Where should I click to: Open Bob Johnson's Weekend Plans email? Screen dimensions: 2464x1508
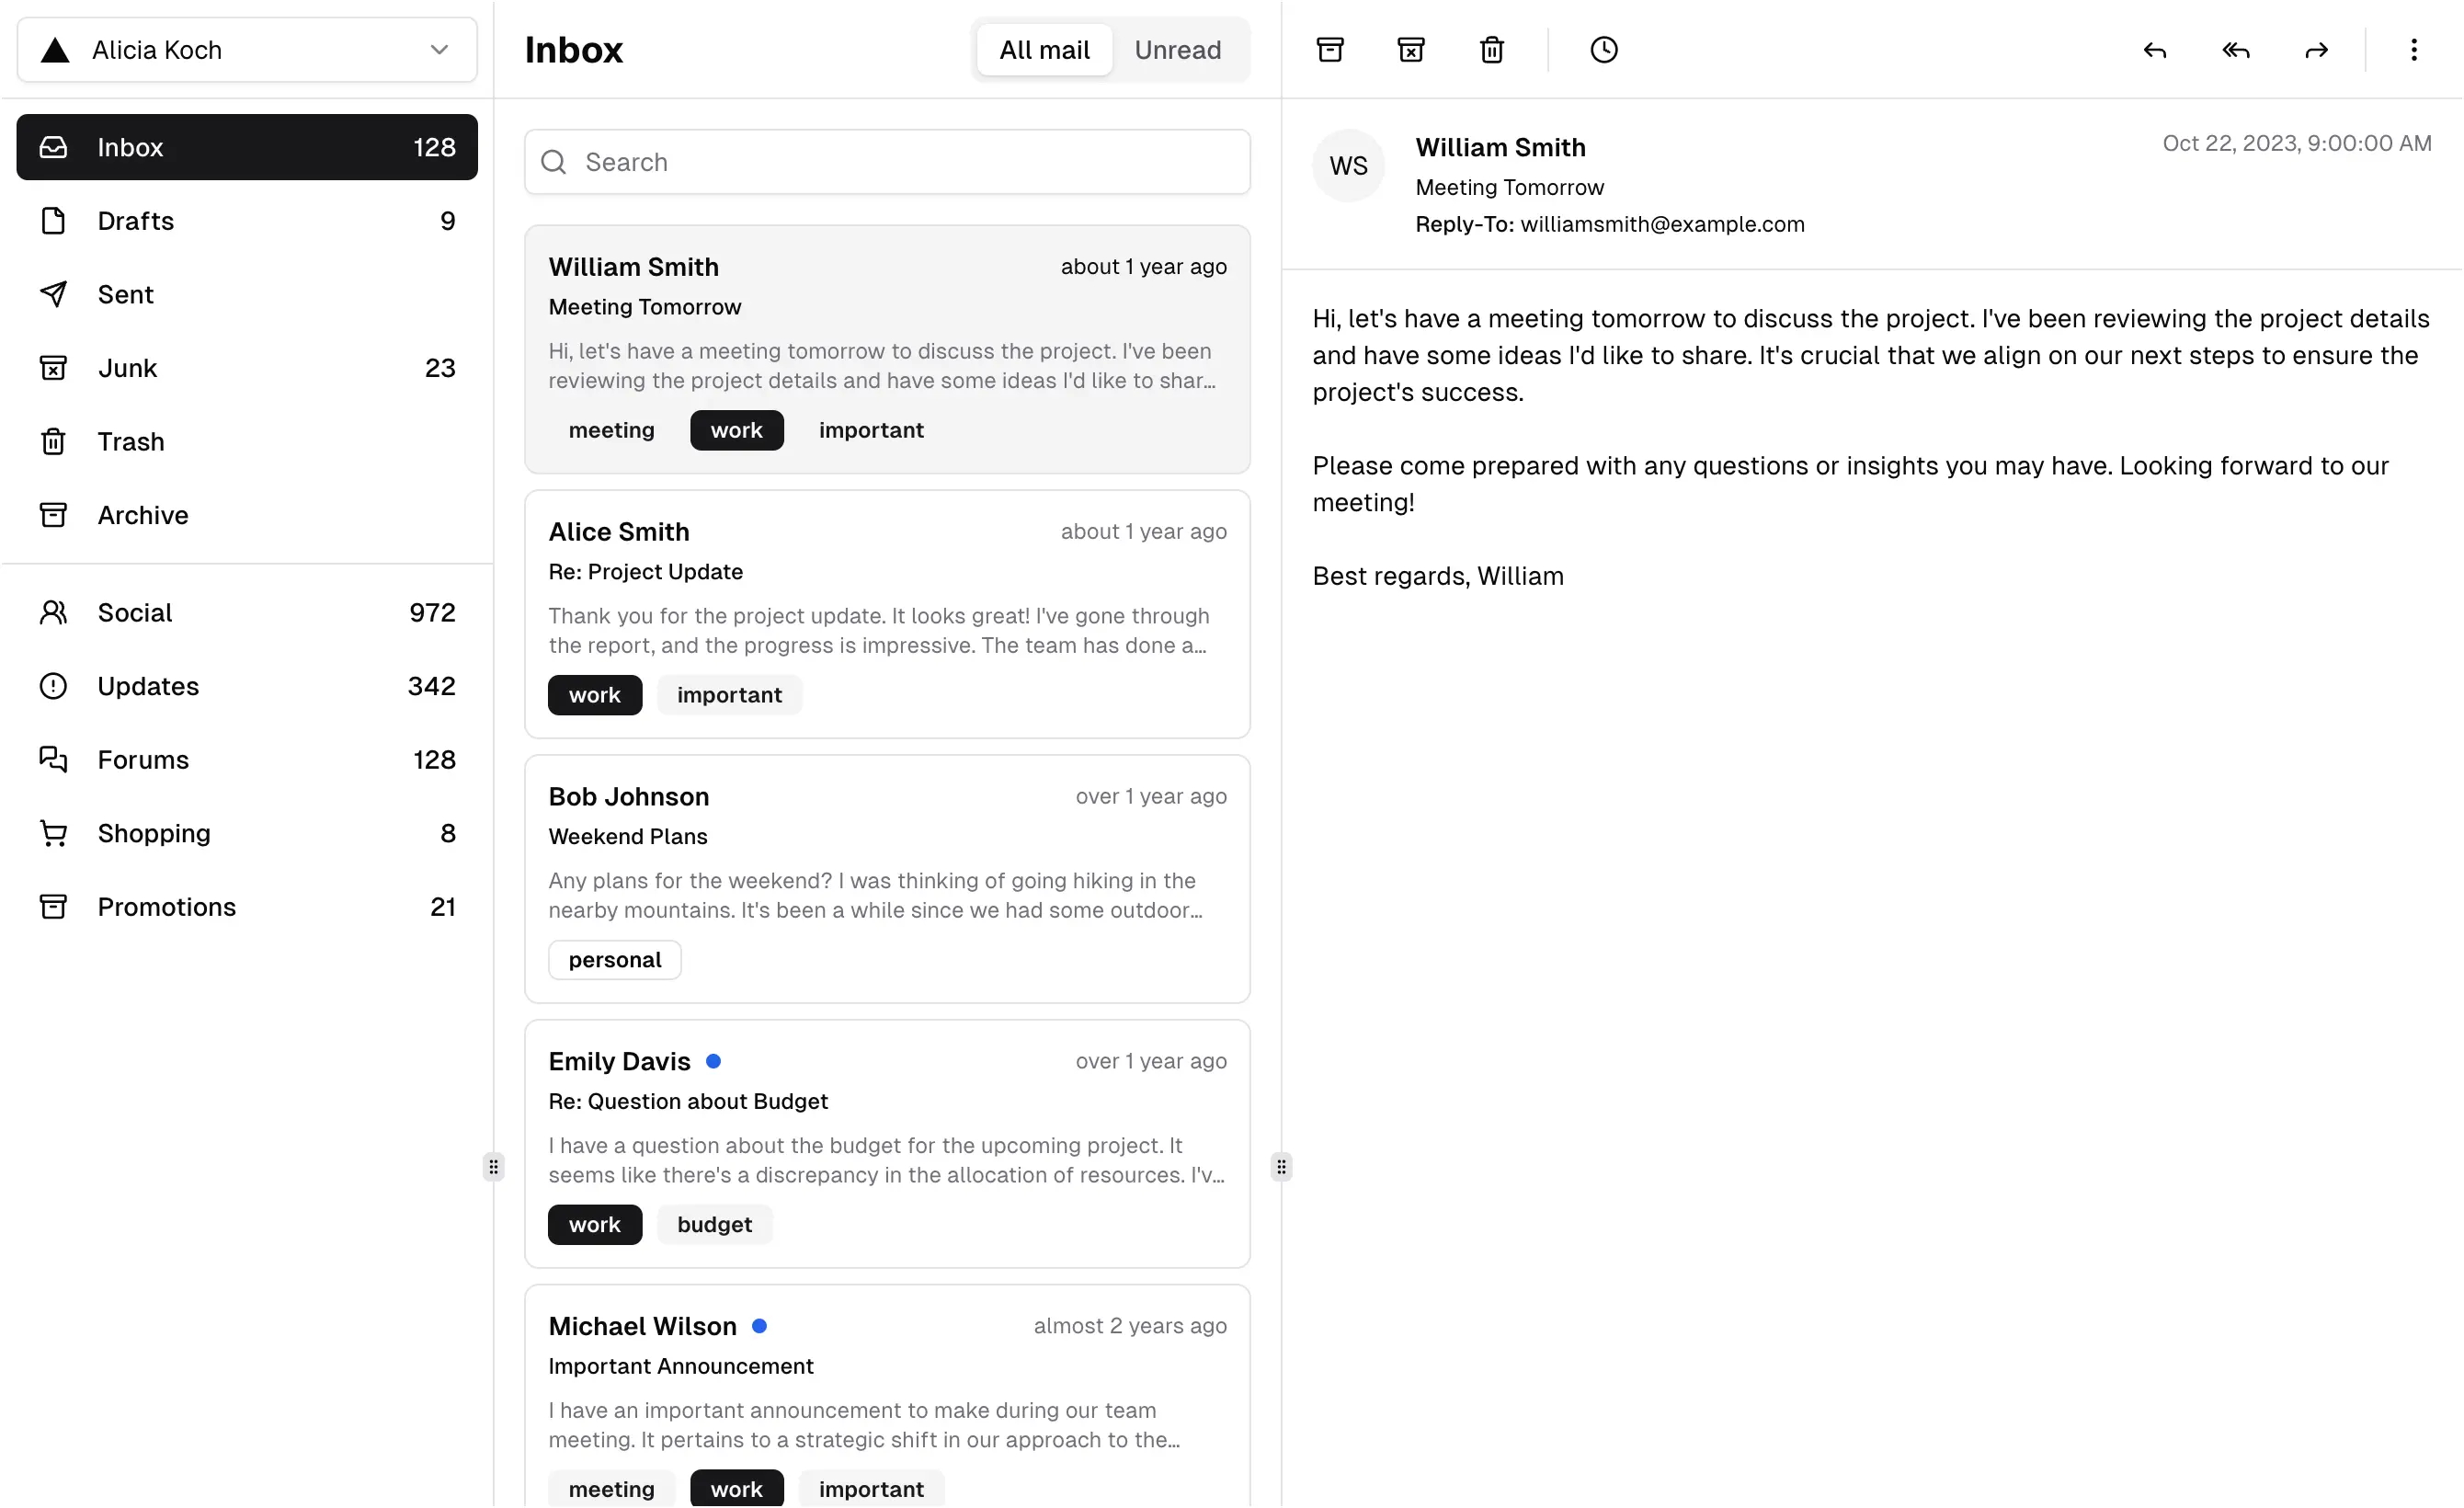pyautogui.click(x=887, y=879)
